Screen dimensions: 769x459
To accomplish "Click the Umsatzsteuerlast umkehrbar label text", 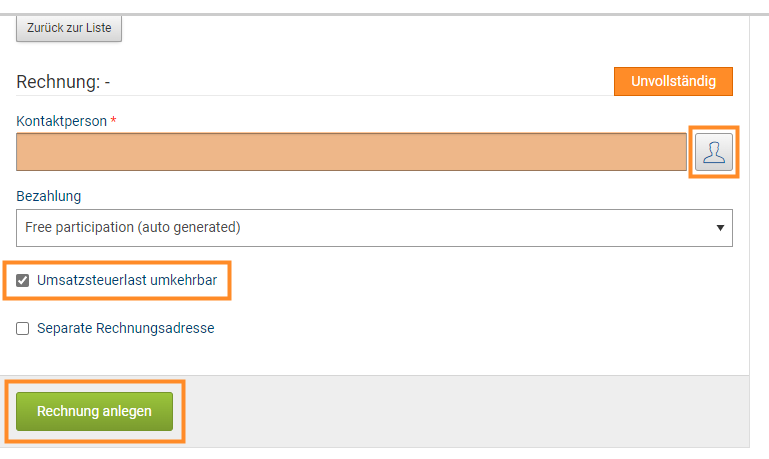I will click(126, 280).
